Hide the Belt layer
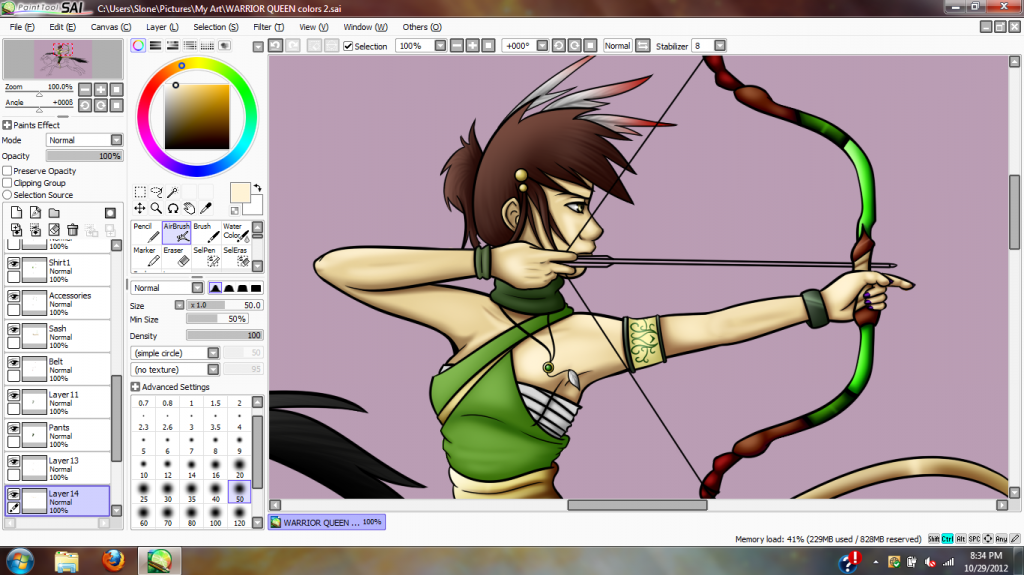 point(13,362)
